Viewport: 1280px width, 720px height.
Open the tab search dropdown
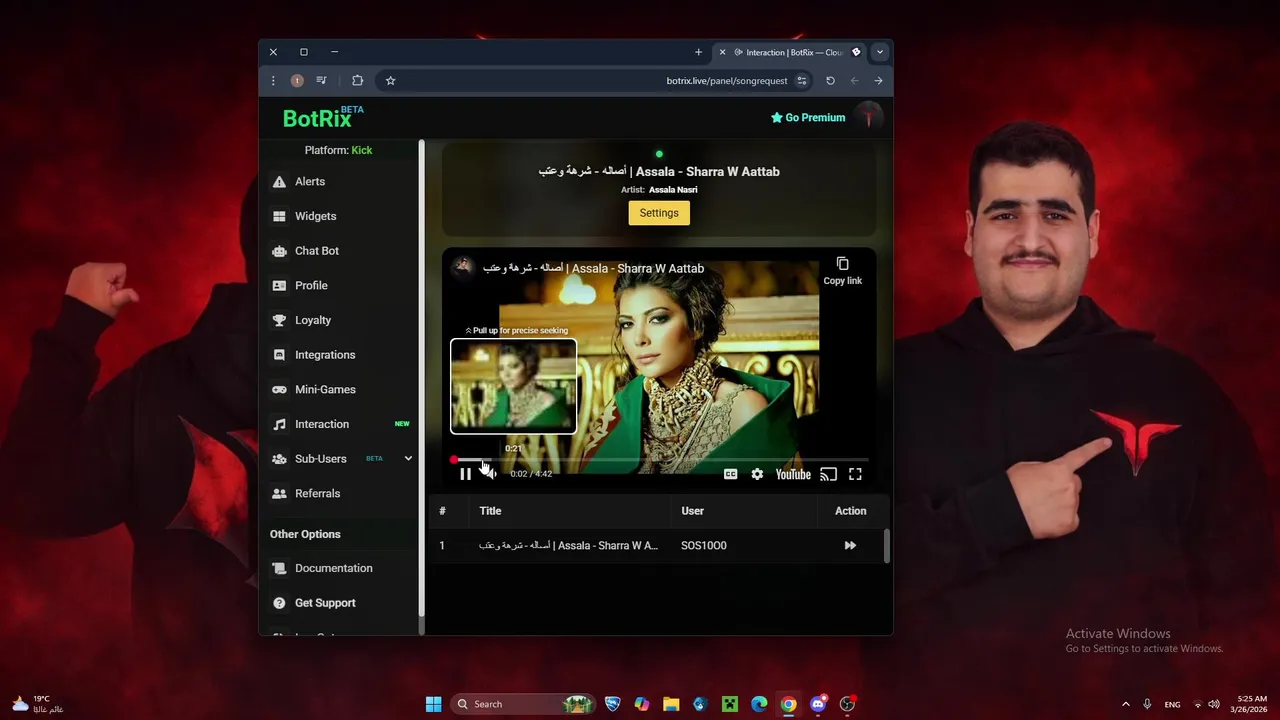tap(880, 52)
